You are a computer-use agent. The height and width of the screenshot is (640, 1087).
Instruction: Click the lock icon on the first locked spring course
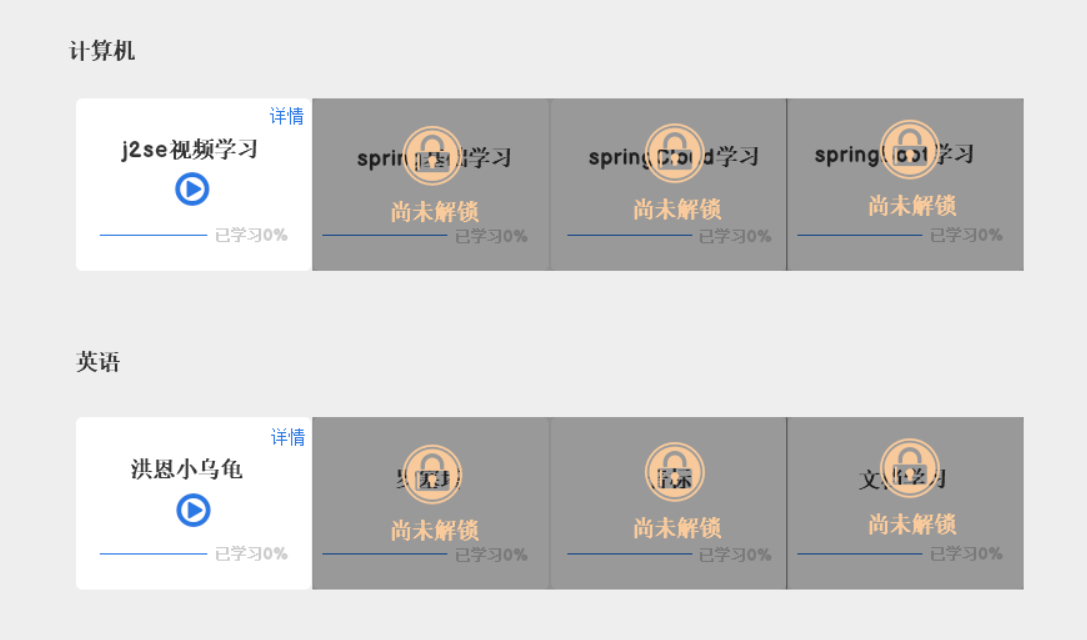tap(433, 156)
